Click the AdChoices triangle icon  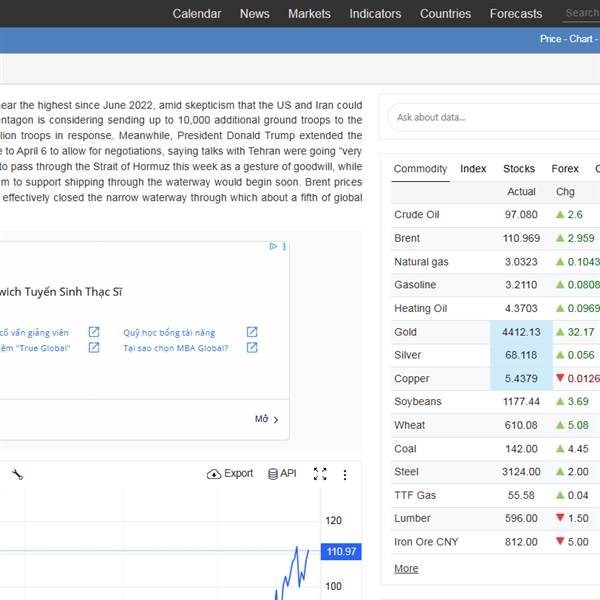(273, 246)
